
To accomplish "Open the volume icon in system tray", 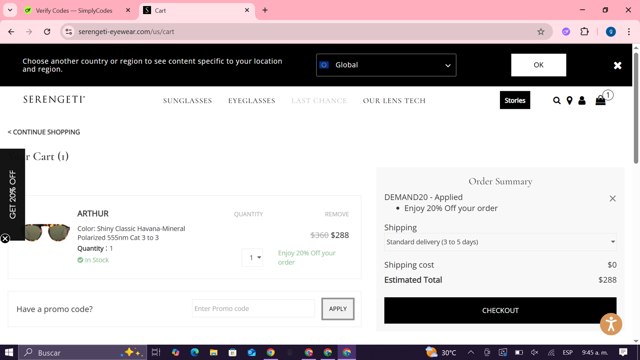I will point(535,352).
